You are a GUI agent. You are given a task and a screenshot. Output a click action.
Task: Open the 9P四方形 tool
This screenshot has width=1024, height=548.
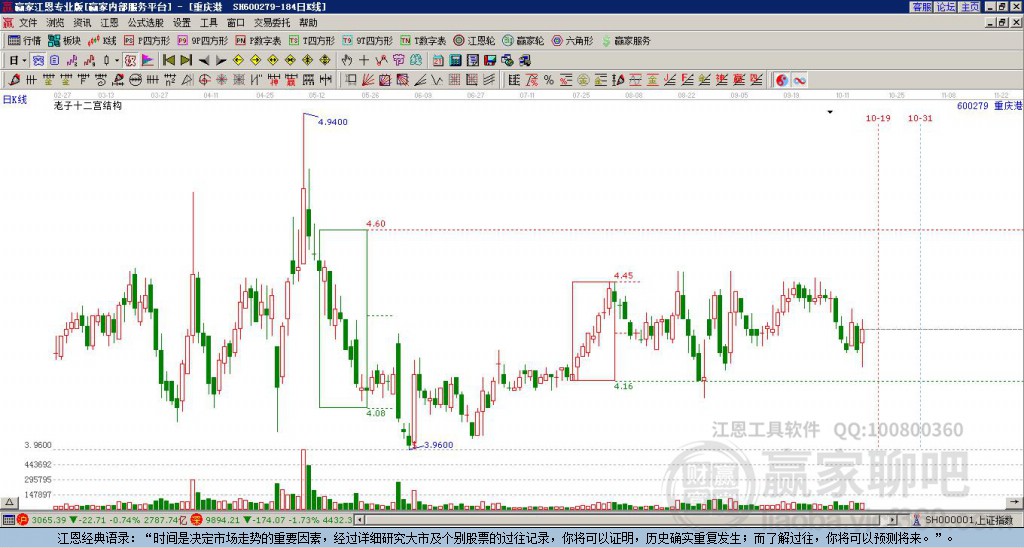pos(202,40)
